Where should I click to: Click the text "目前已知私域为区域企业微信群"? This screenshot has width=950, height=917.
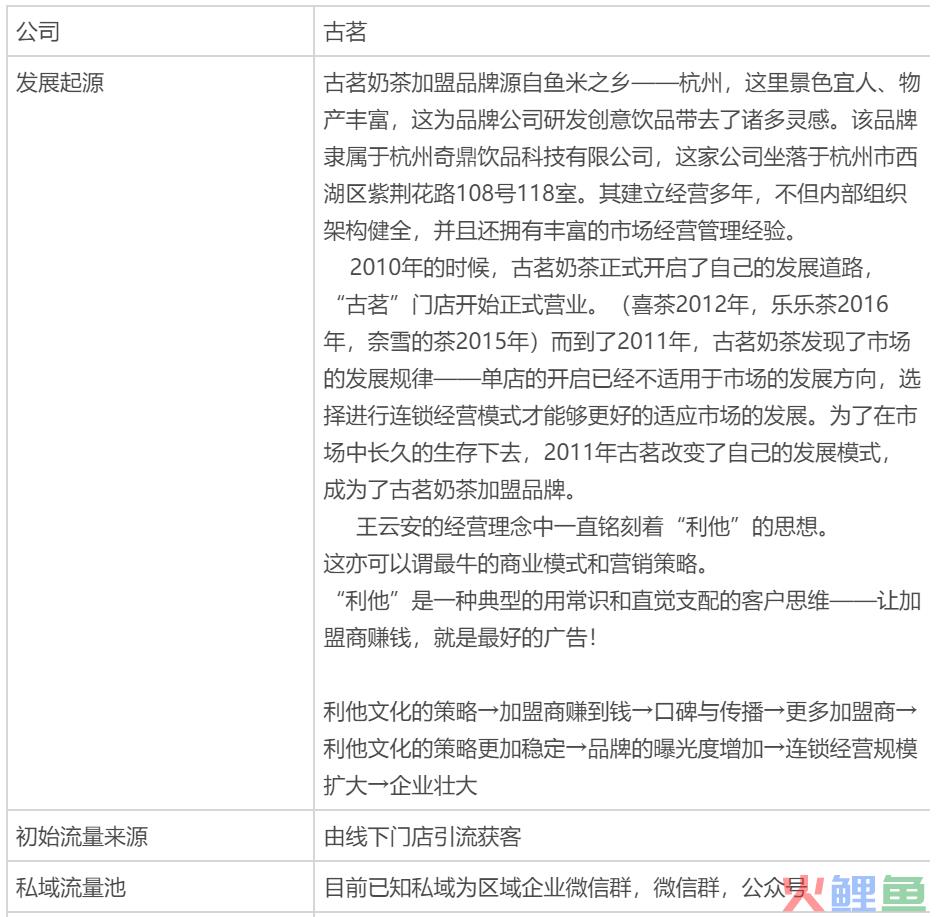coord(477,887)
